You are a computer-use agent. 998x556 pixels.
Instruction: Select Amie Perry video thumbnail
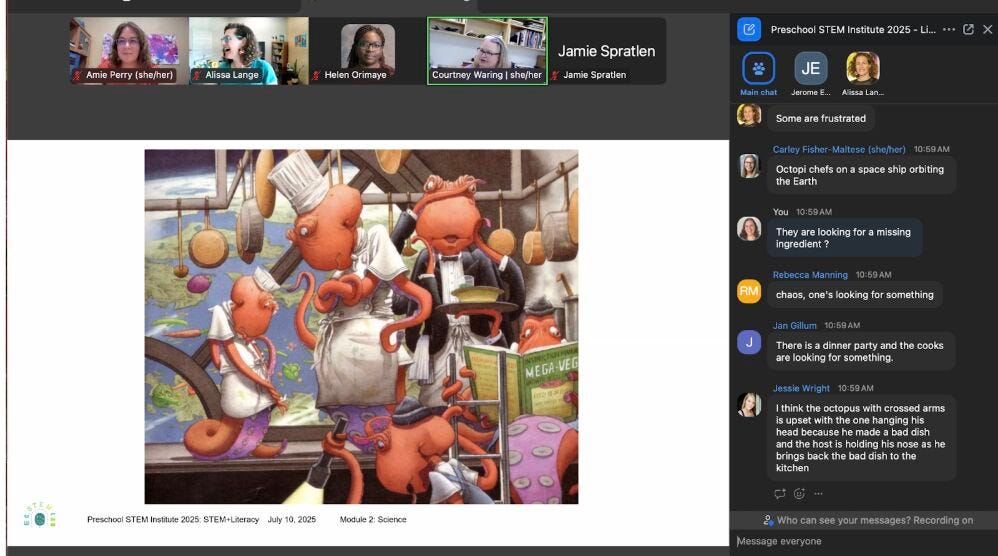coord(129,51)
